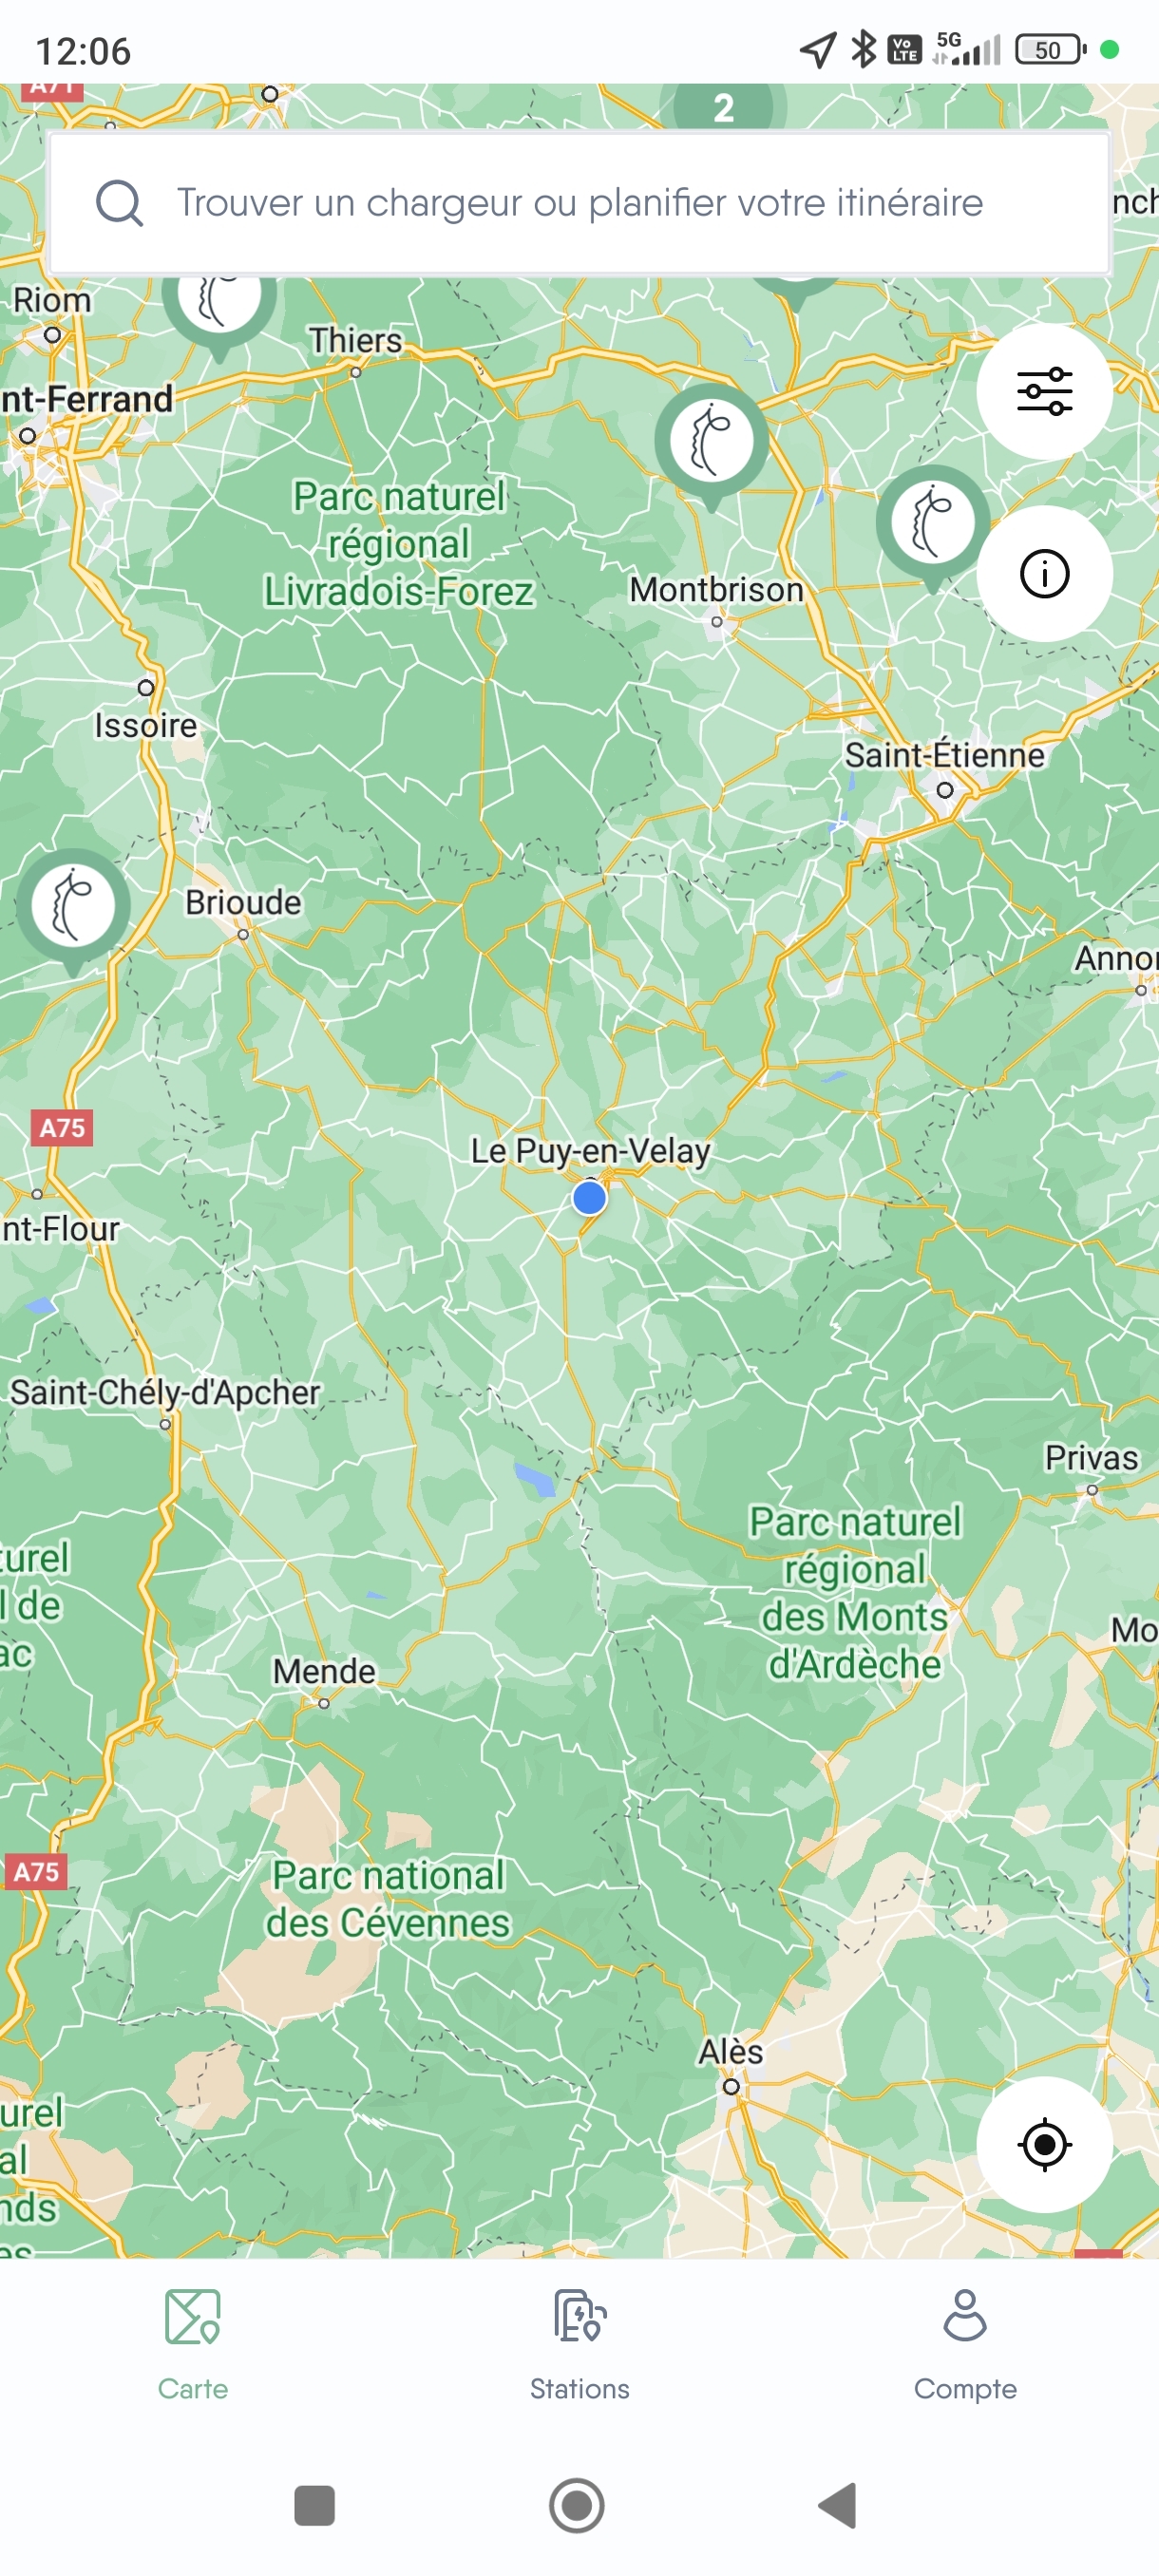Open the map filters slider button
This screenshot has height=2576, width=1159.
click(1044, 391)
